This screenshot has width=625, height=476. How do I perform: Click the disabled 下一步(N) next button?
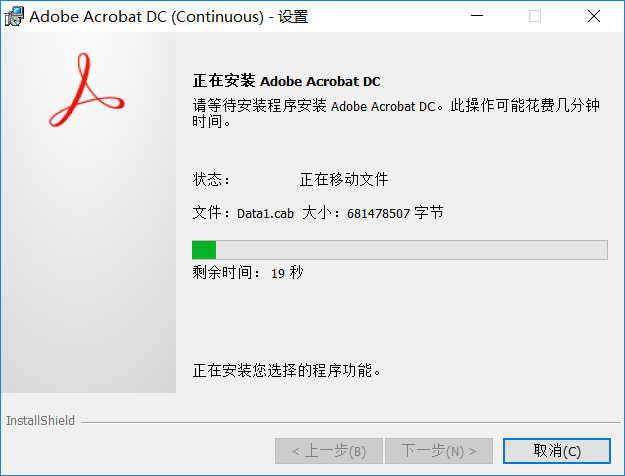(x=439, y=451)
